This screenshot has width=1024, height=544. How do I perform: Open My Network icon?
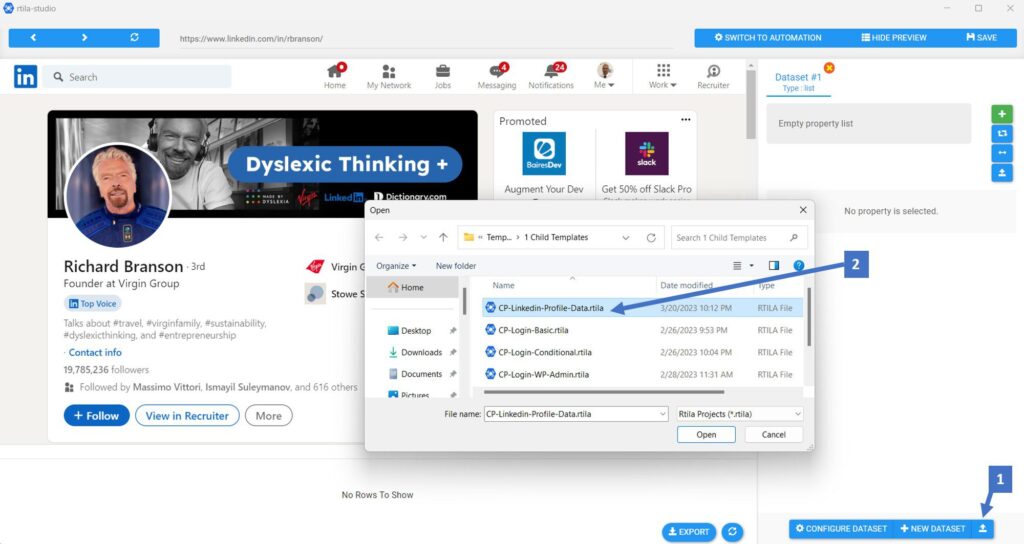click(x=389, y=76)
